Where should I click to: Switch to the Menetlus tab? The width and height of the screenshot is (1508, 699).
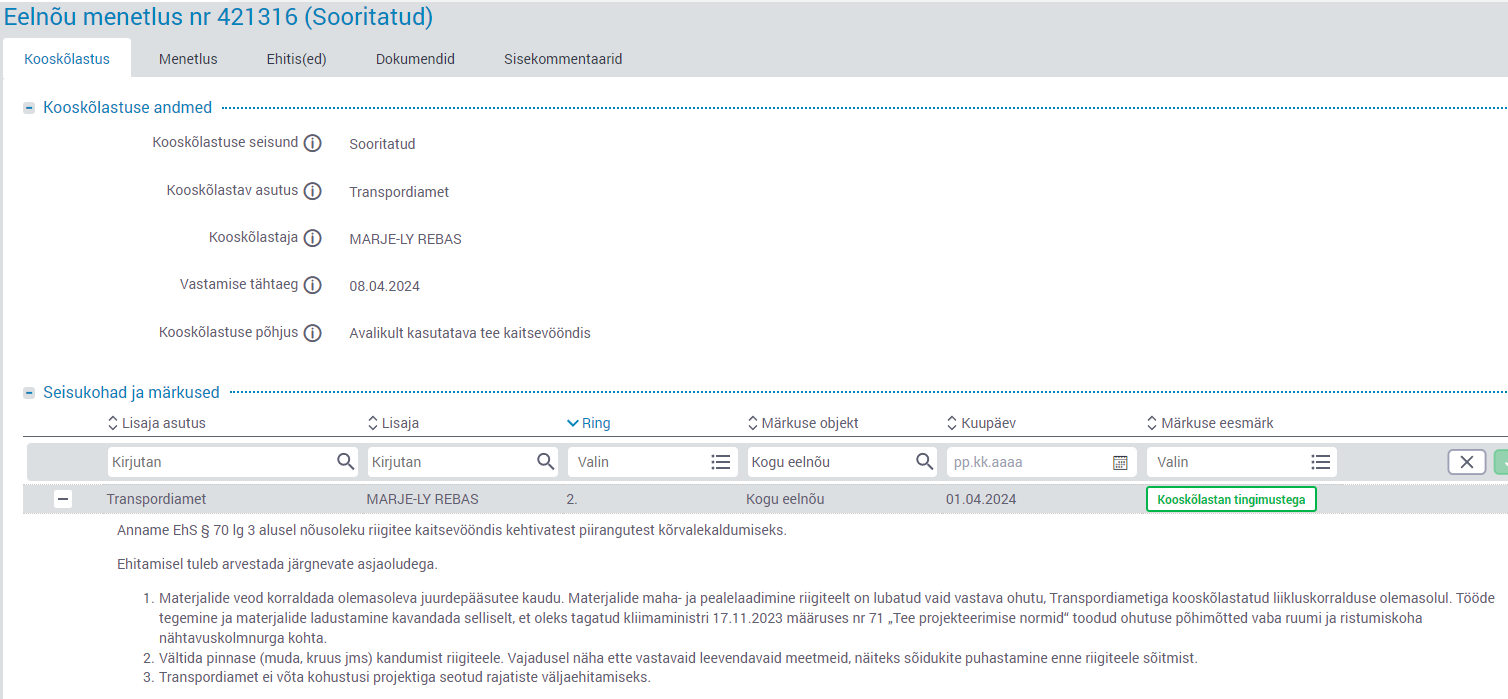pos(188,59)
